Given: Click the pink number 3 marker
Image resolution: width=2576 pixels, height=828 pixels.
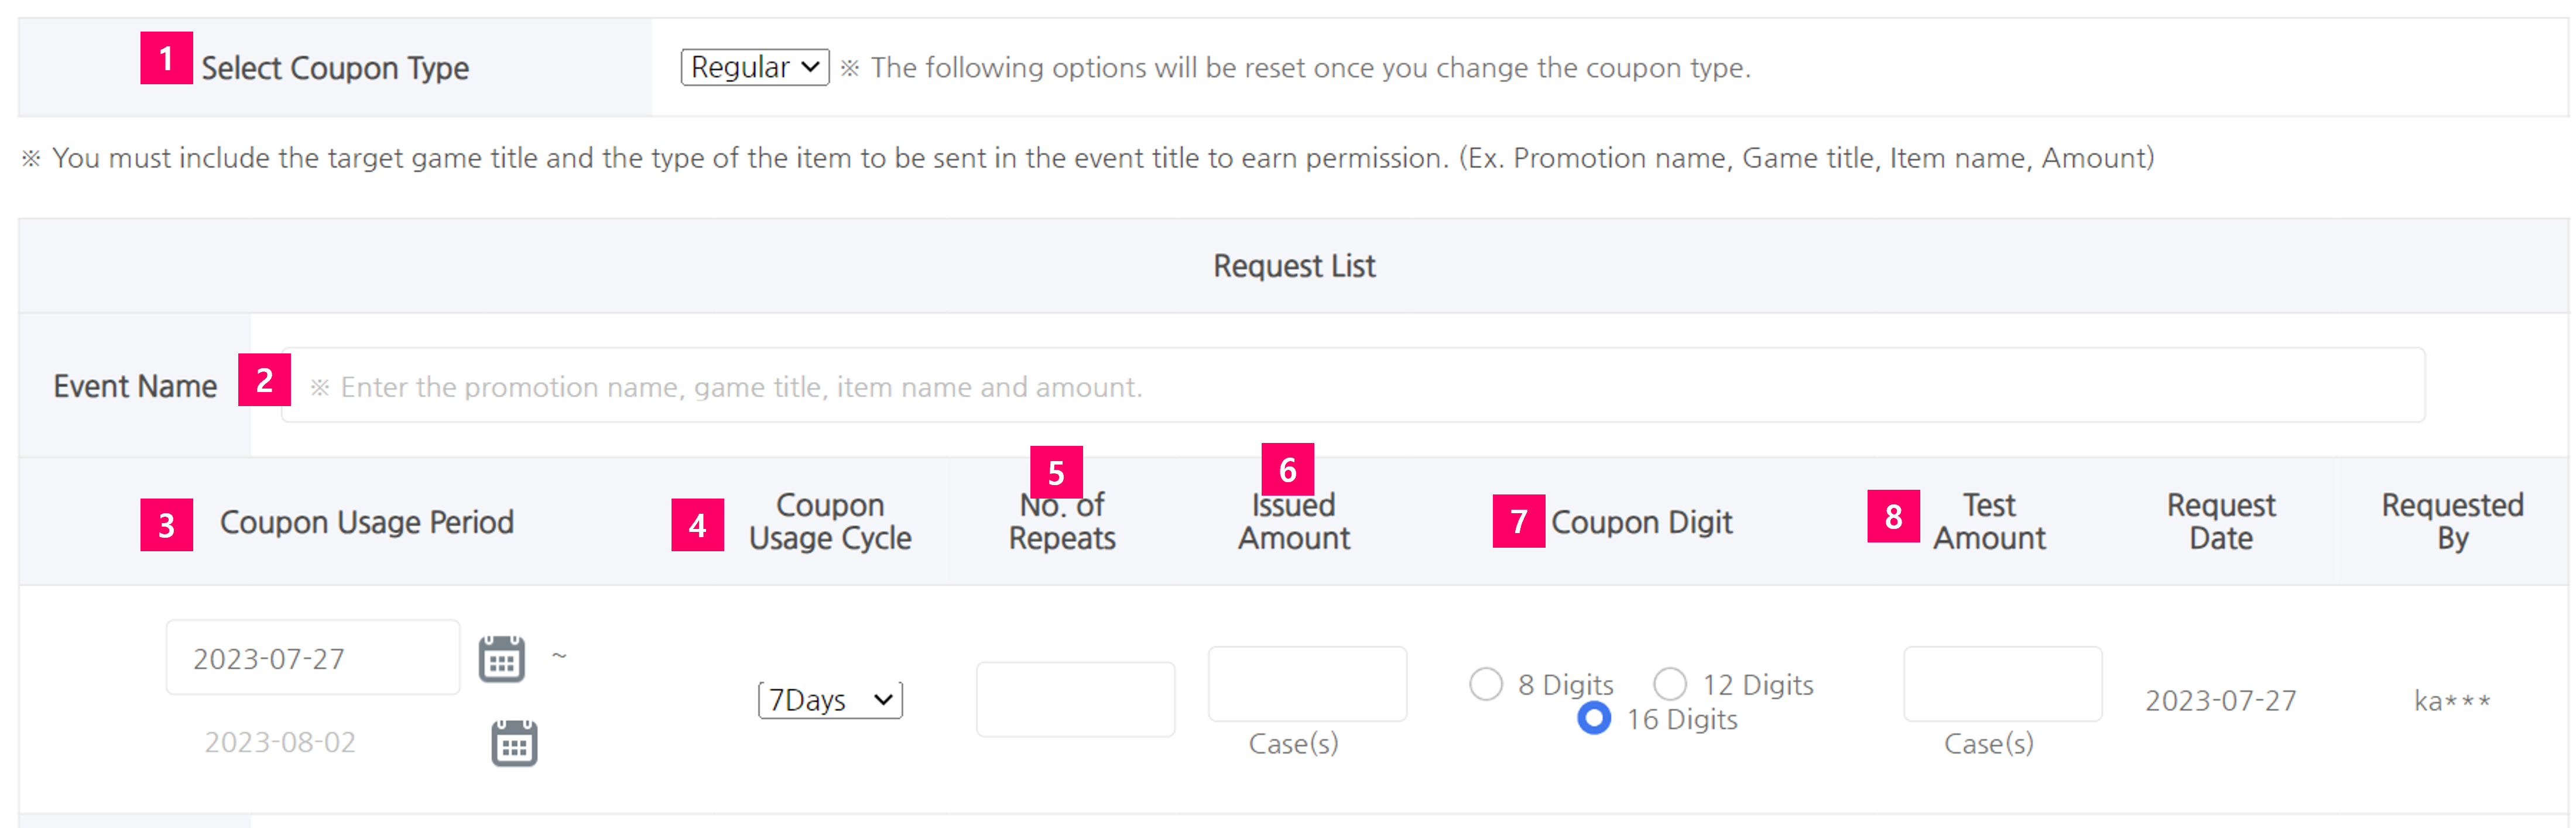Looking at the screenshot, I should [x=166, y=525].
